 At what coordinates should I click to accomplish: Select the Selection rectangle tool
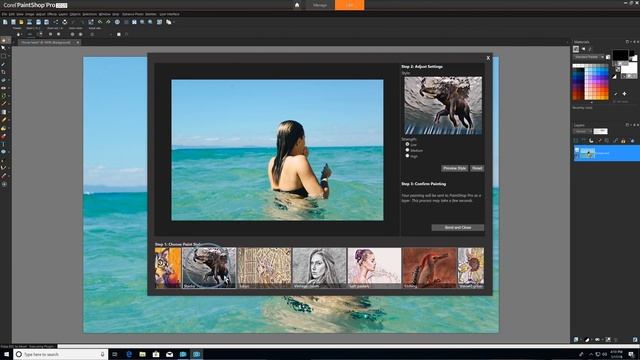[x=4, y=56]
